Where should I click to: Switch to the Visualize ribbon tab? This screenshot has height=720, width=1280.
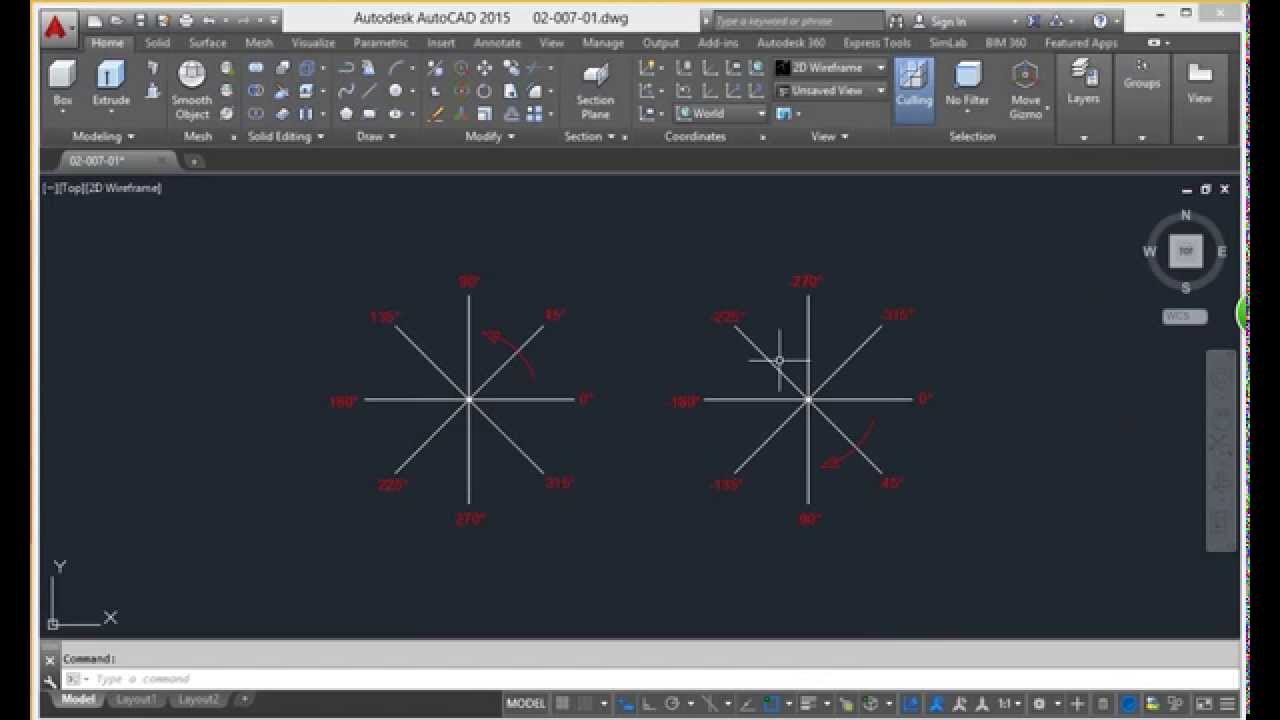313,43
